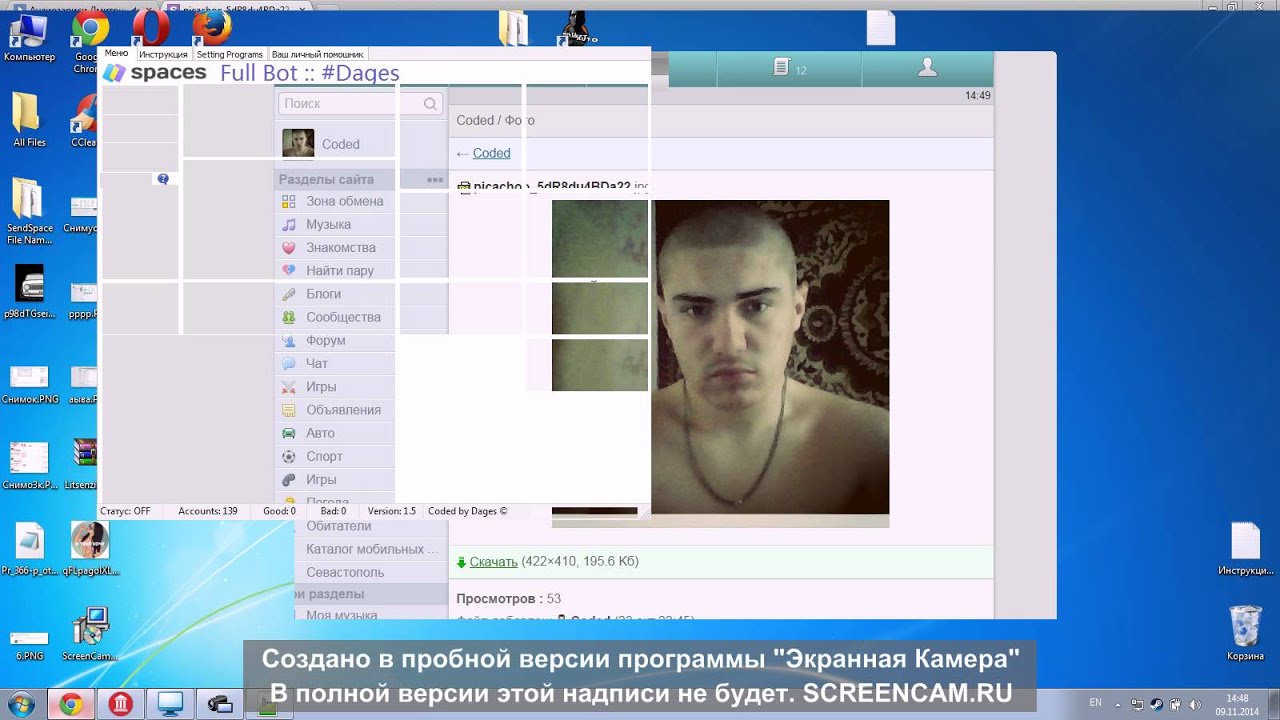Image resolution: width=1280 pixels, height=720 pixels.
Task: Open the red taskbar app icon
Action: pyautogui.click(x=121, y=705)
